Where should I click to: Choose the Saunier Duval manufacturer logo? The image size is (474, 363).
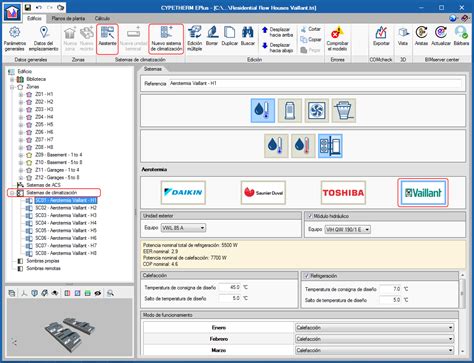pos(263,192)
